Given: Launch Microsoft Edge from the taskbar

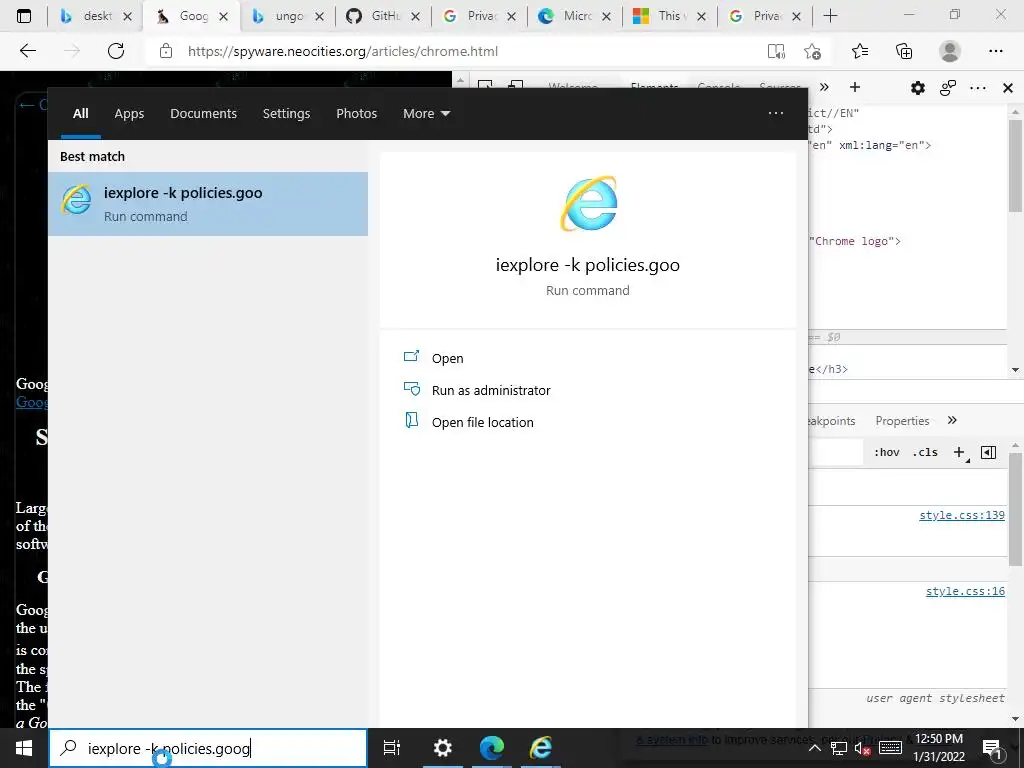Looking at the screenshot, I should pos(492,748).
